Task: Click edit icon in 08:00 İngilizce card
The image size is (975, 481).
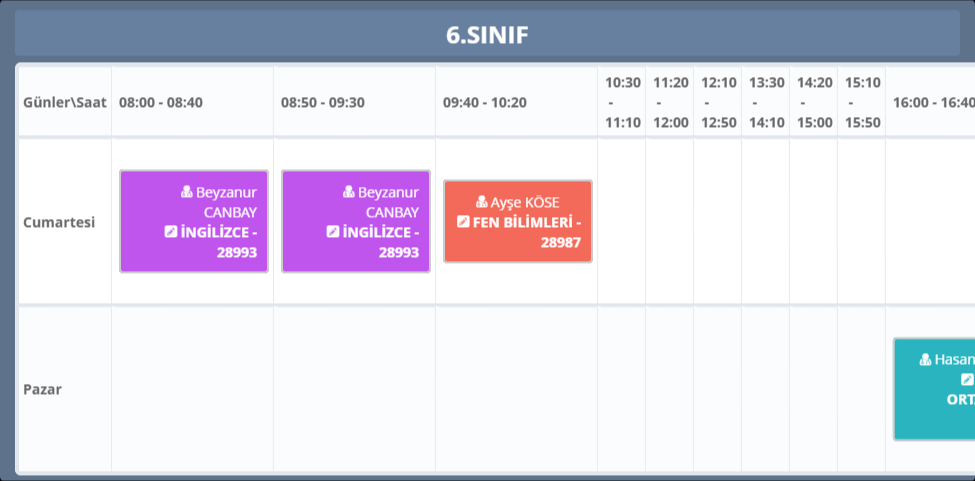Action: [x=171, y=232]
